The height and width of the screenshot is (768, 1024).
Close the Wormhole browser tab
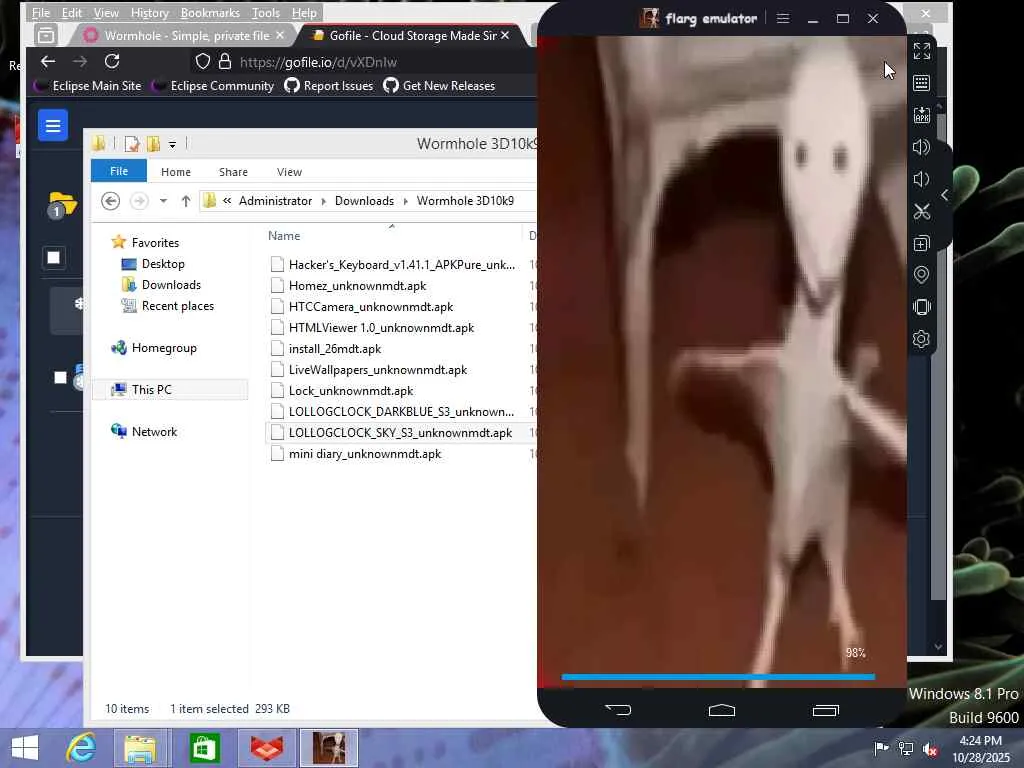[280, 35]
